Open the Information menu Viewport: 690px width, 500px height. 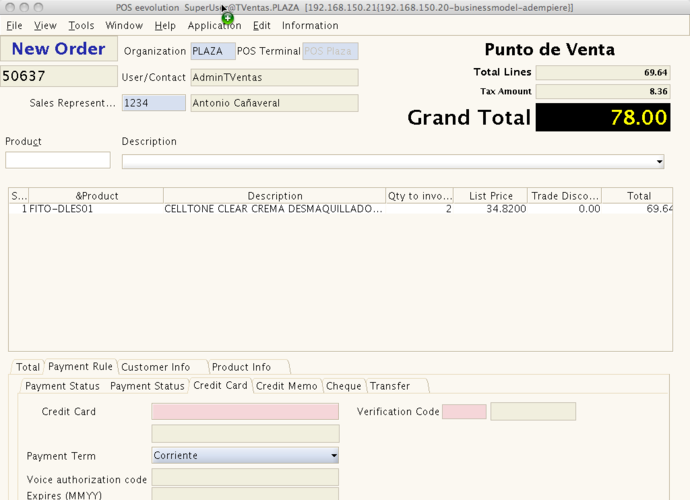tap(310, 26)
